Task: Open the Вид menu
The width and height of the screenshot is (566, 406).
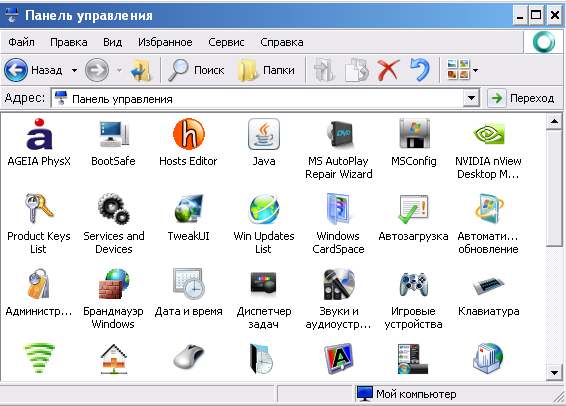Action: 113,42
